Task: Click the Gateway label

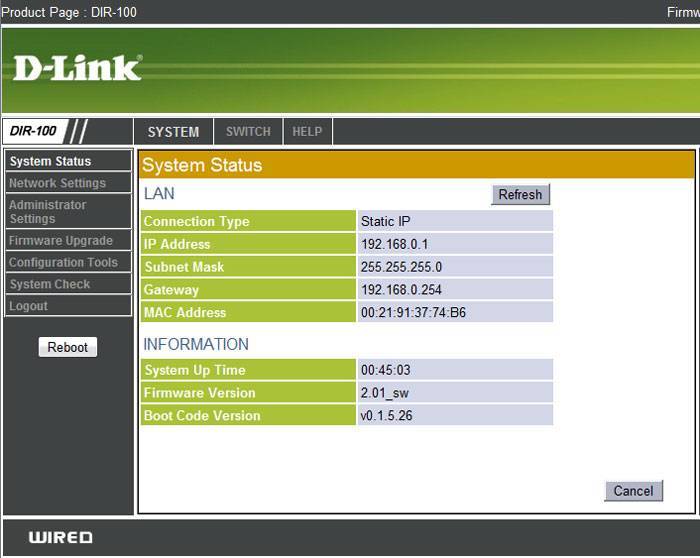Action: (248, 290)
